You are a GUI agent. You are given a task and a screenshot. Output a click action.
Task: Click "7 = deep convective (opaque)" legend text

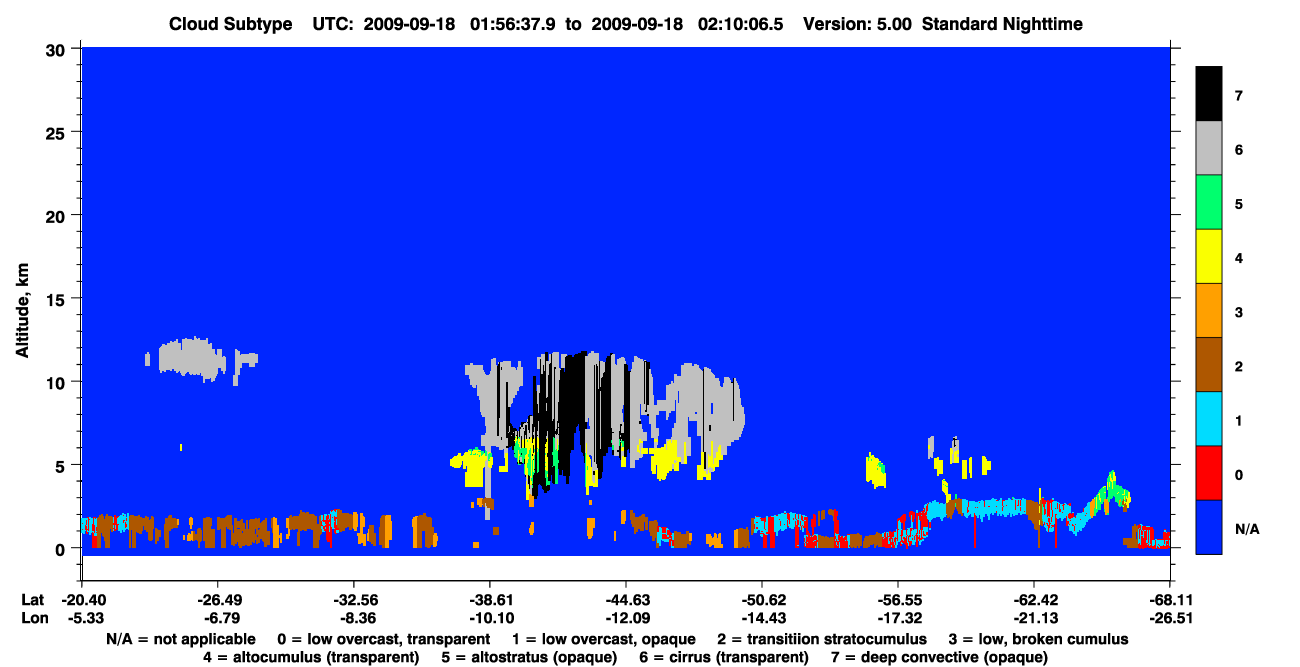point(939,657)
